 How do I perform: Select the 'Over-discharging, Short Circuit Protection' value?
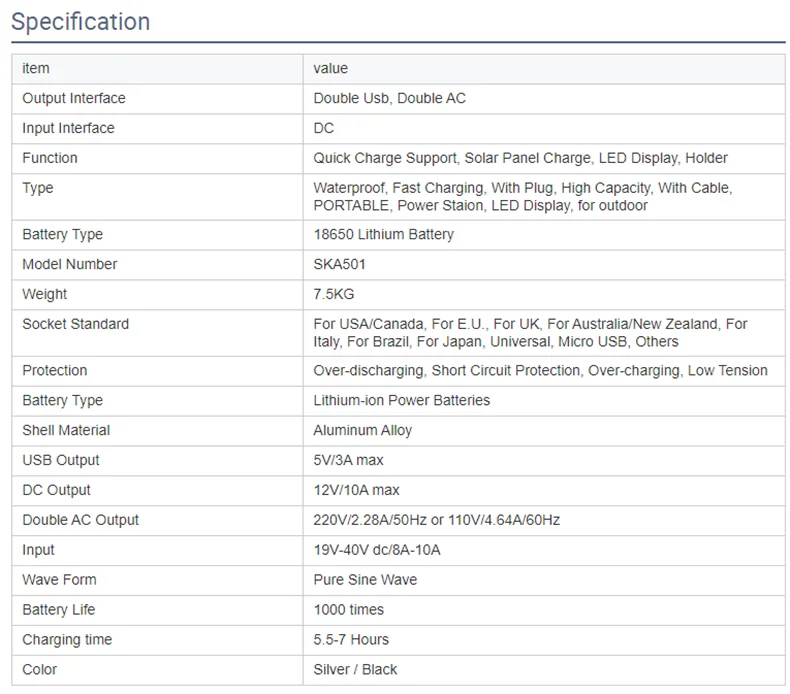[x=447, y=370]
